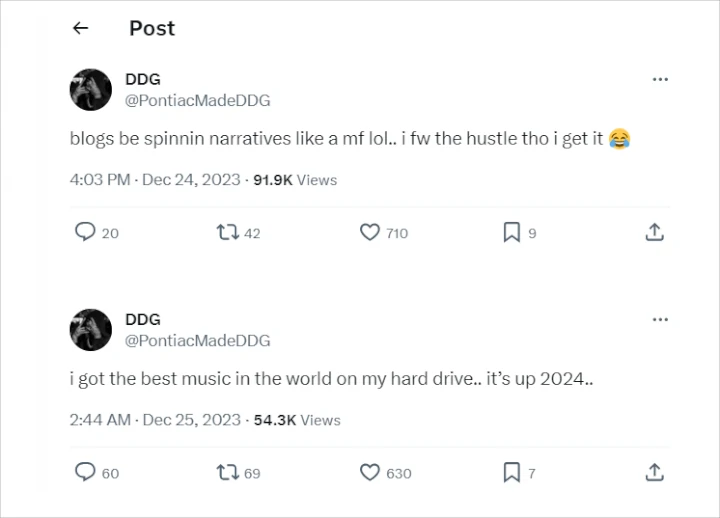Reply to the blogs spinnin narratives post
The width and height of the screenshot is (720, 518).
86,233
